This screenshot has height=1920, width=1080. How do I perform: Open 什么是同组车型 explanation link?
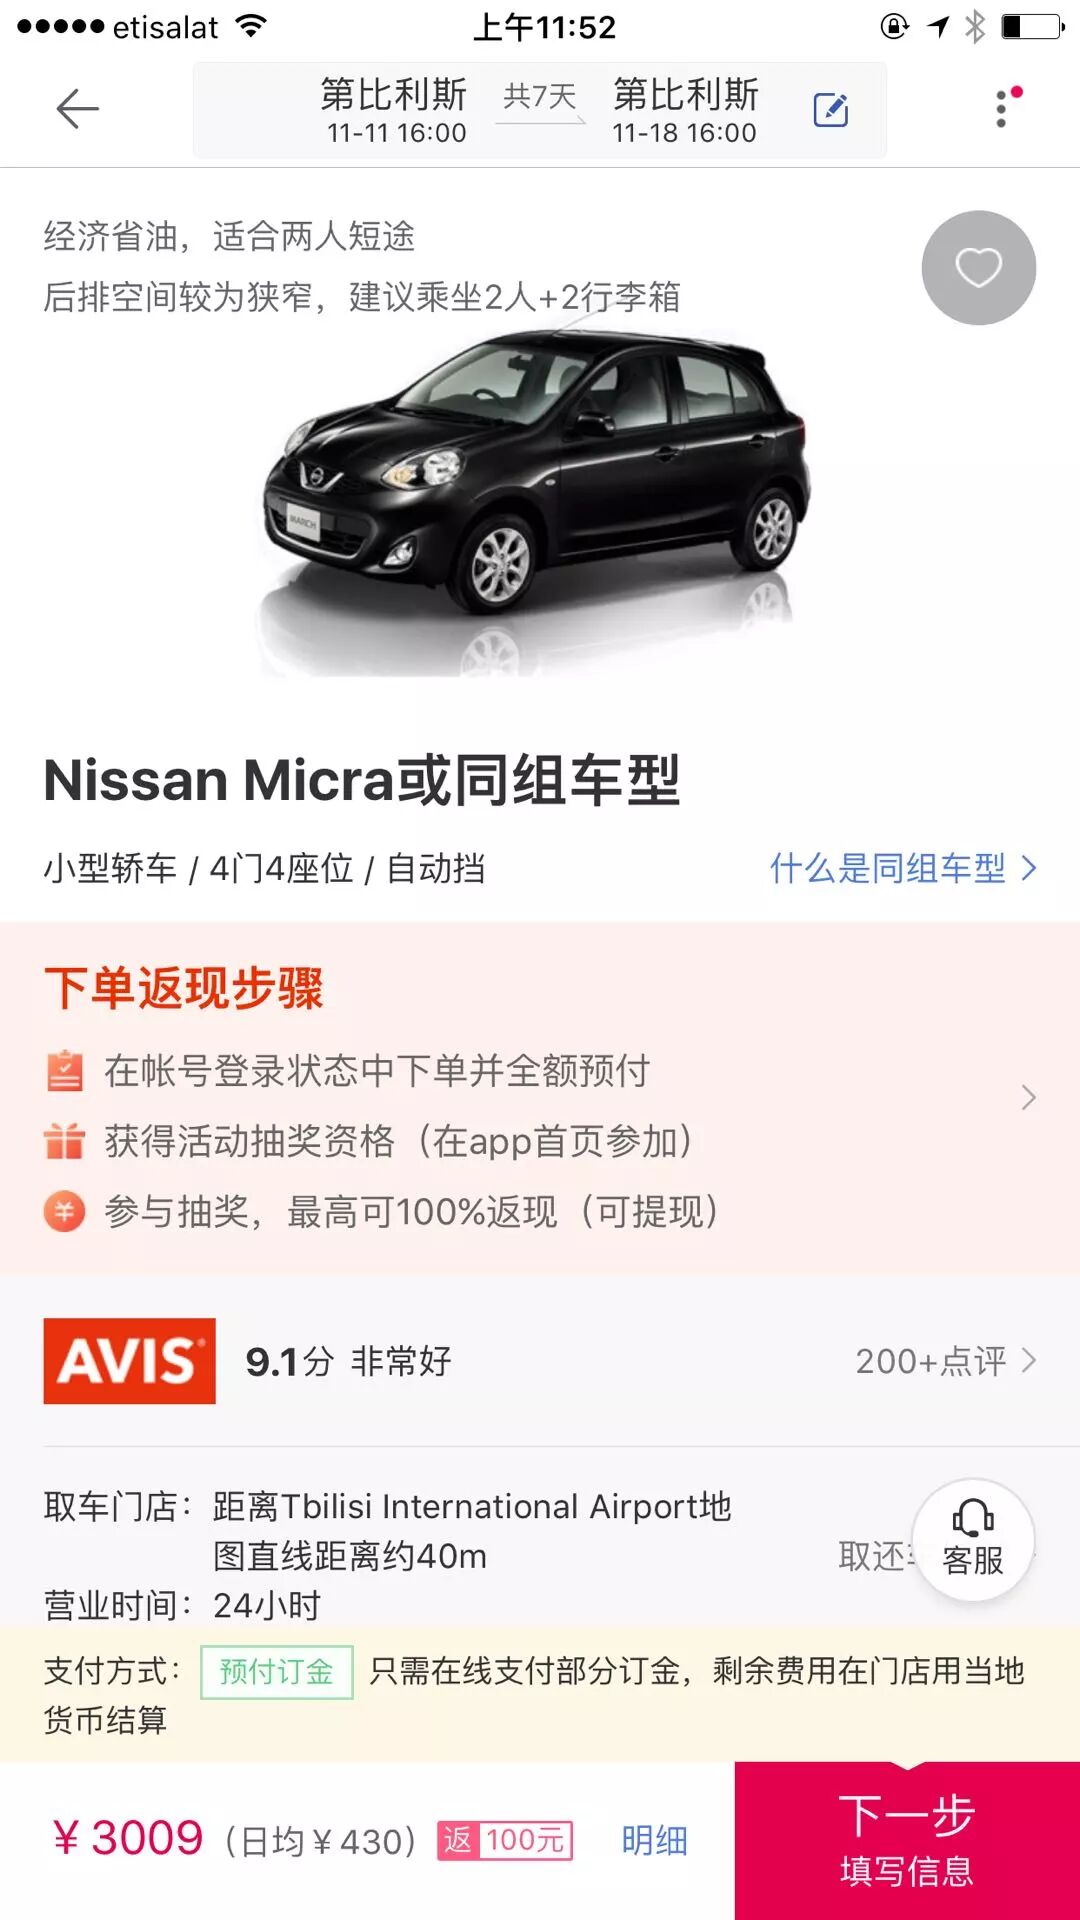(x=902, y=868)
